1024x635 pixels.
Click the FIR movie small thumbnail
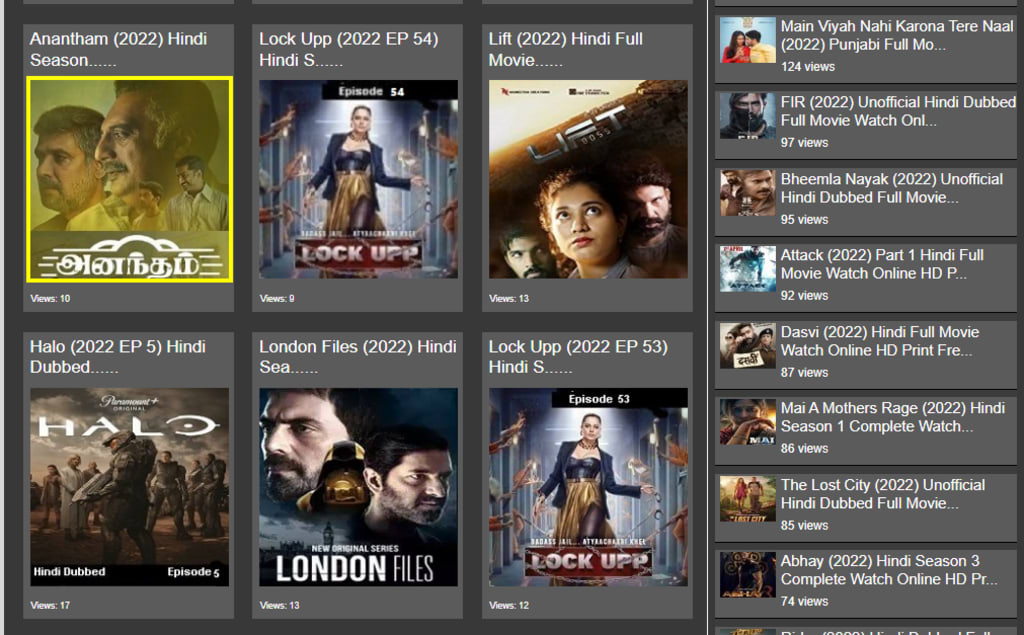tap(748, 116)
